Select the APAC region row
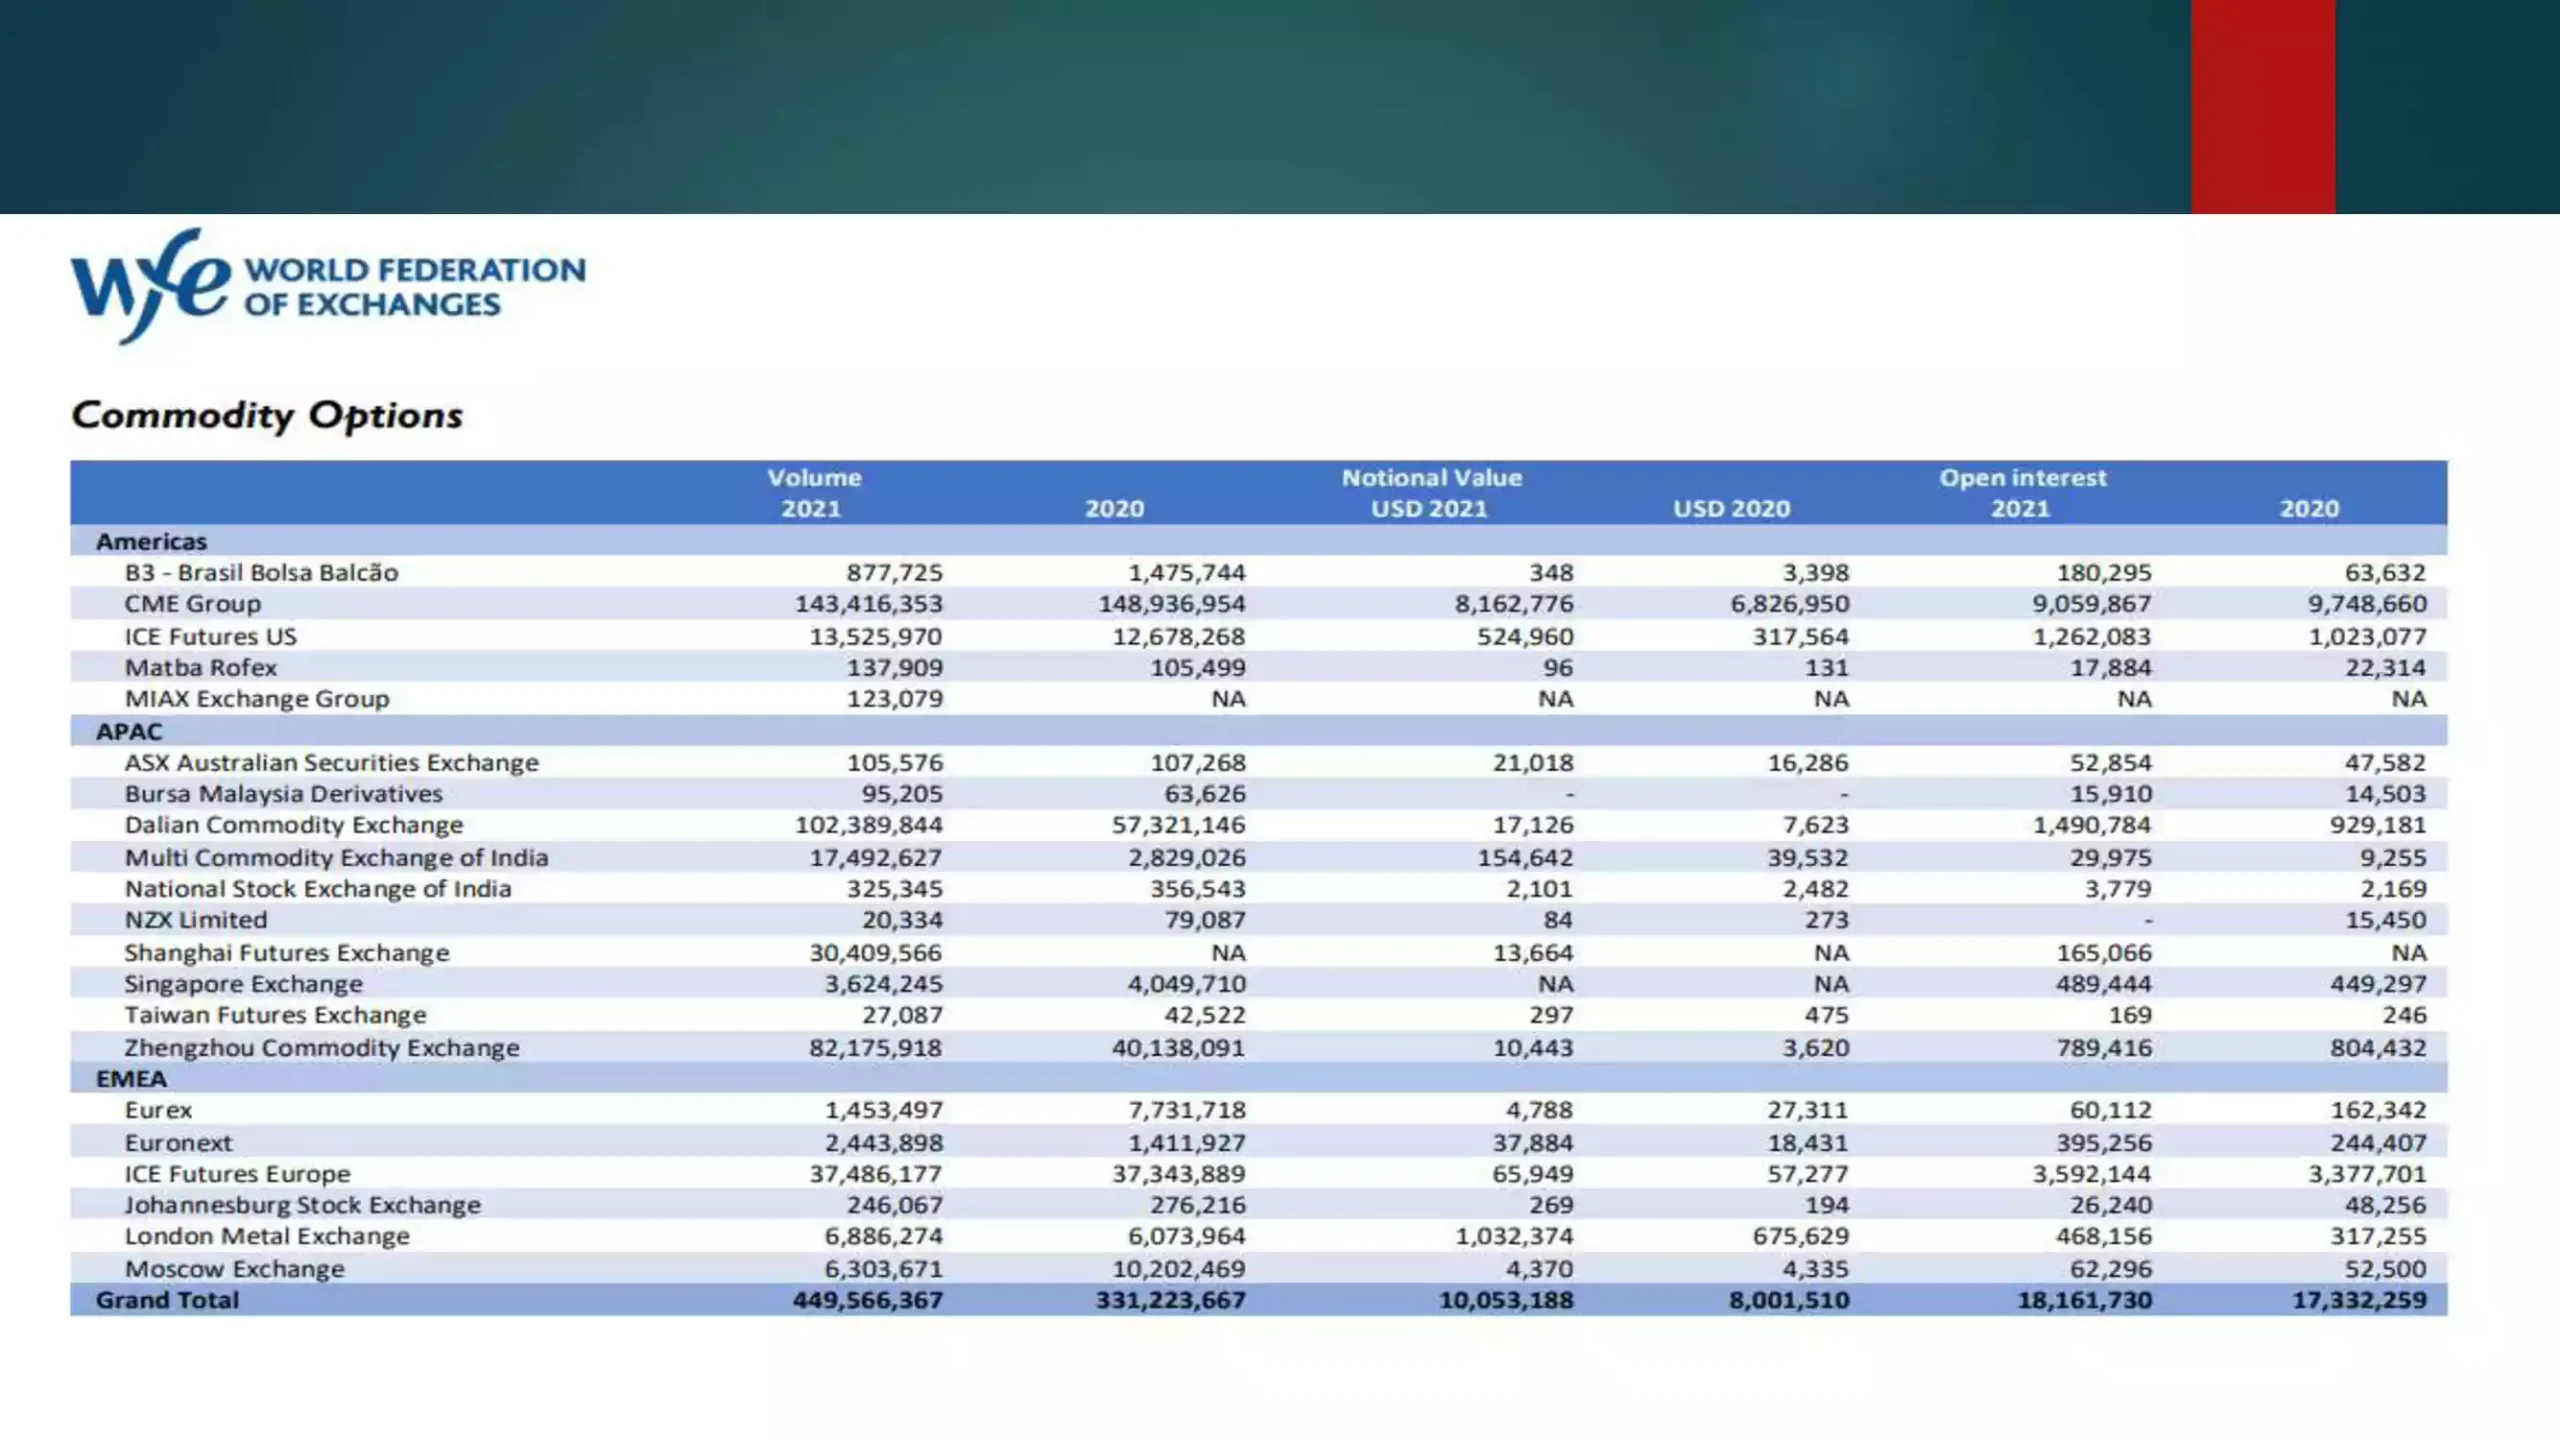 1258,731
